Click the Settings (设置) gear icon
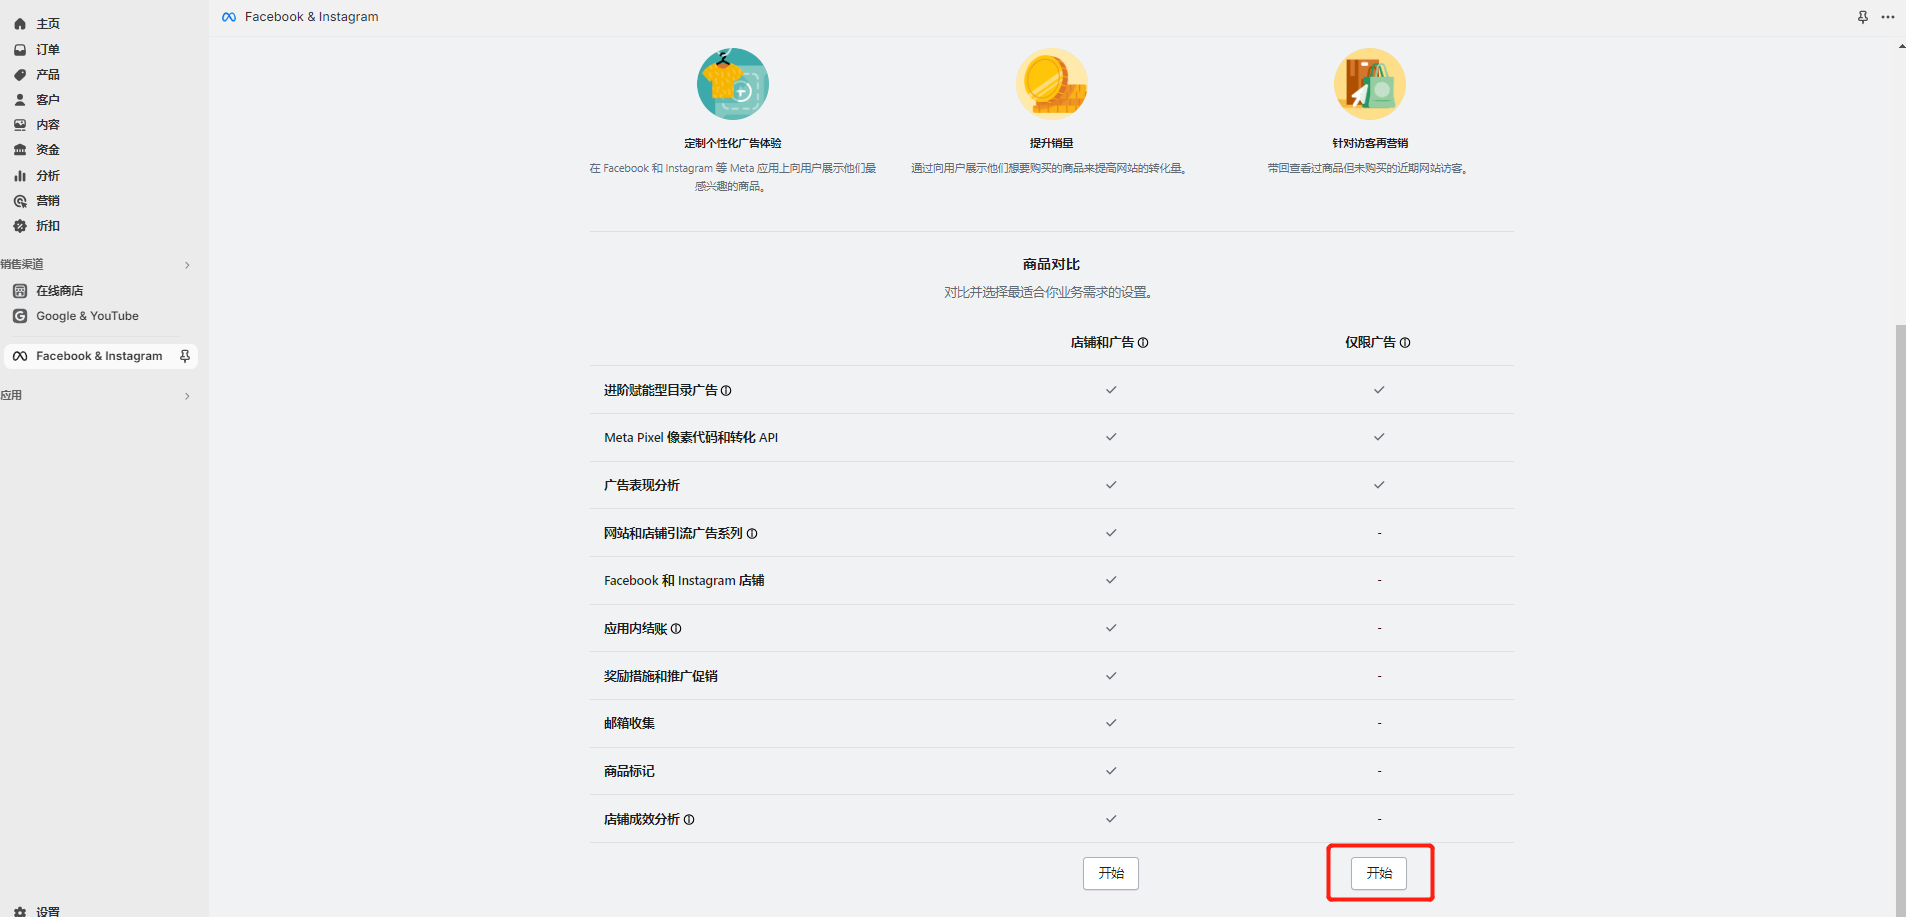1906x917 pixels. 20,911
